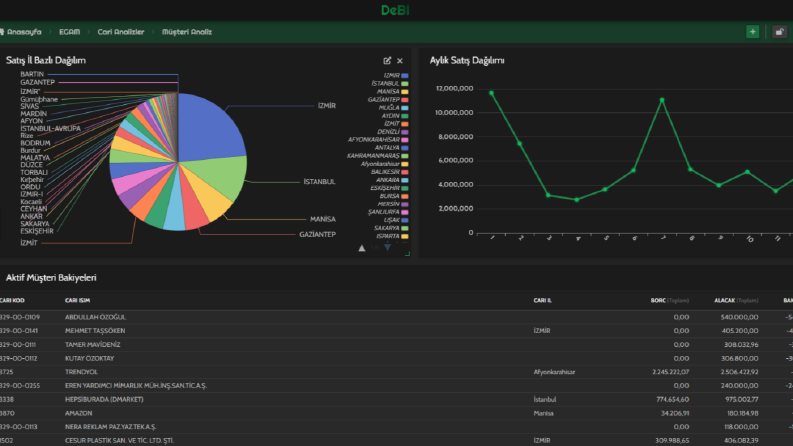
Task: Select the KUTAY OZOKTAY row
Action: 396,358
